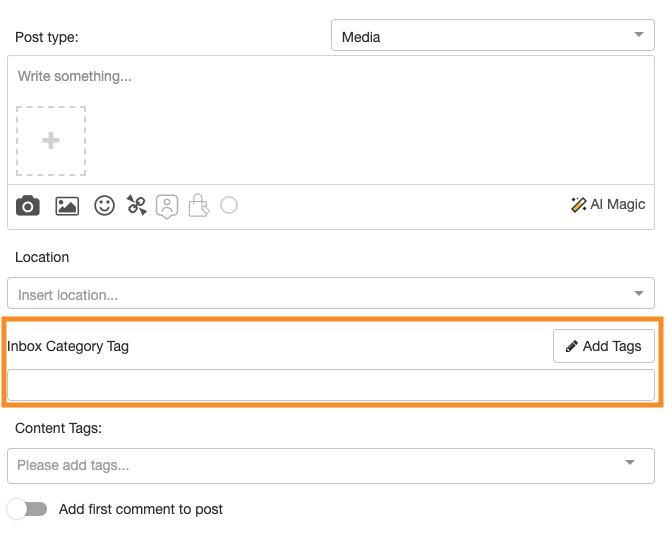
Task: Enable 'Add first comment to post' toggle
Action: tap(27, 509)
